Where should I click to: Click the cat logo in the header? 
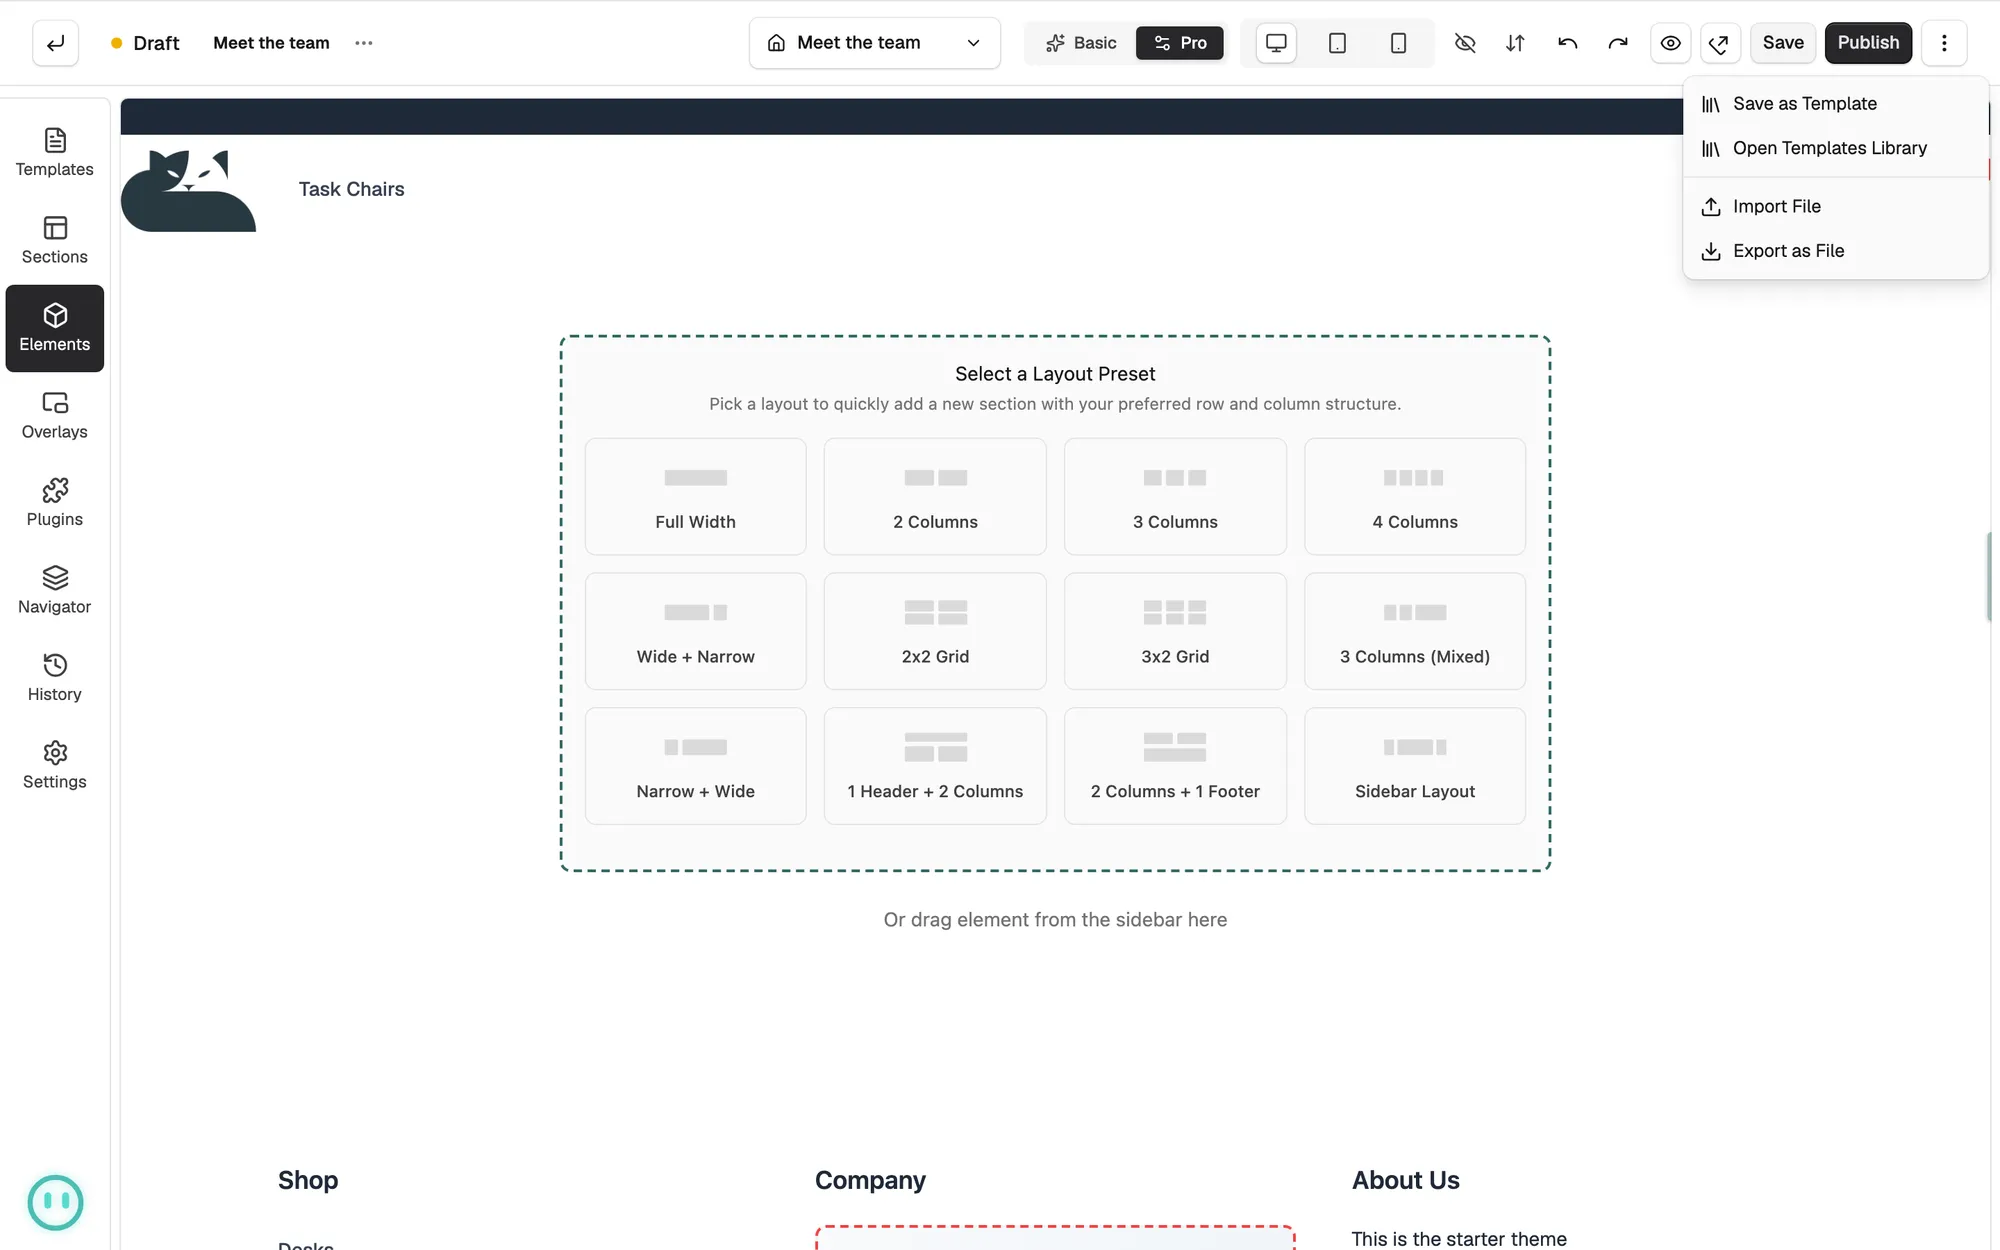(x=188, y=190)
